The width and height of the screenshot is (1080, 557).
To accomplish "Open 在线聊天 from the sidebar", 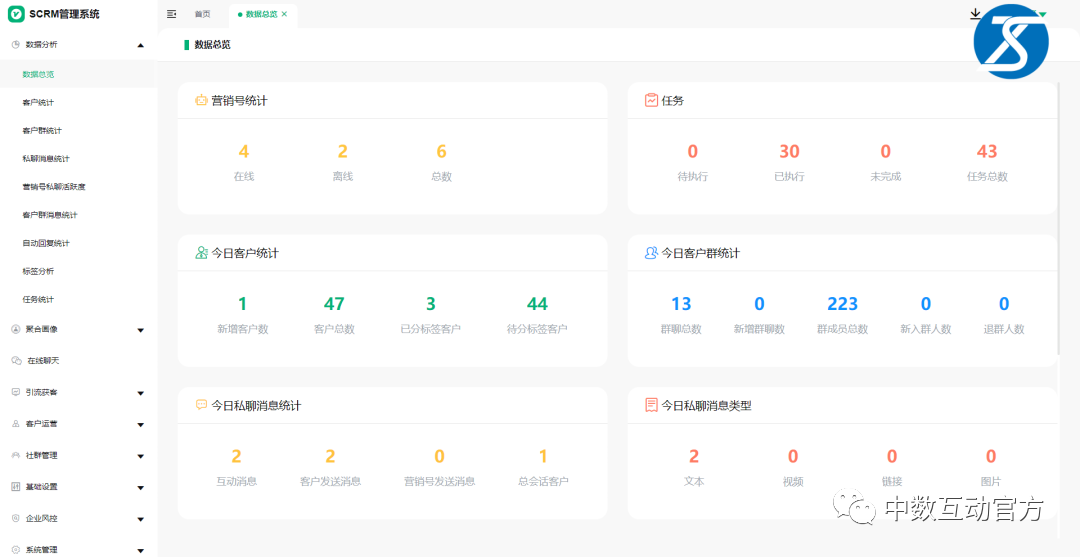I will tap(43, 360).
